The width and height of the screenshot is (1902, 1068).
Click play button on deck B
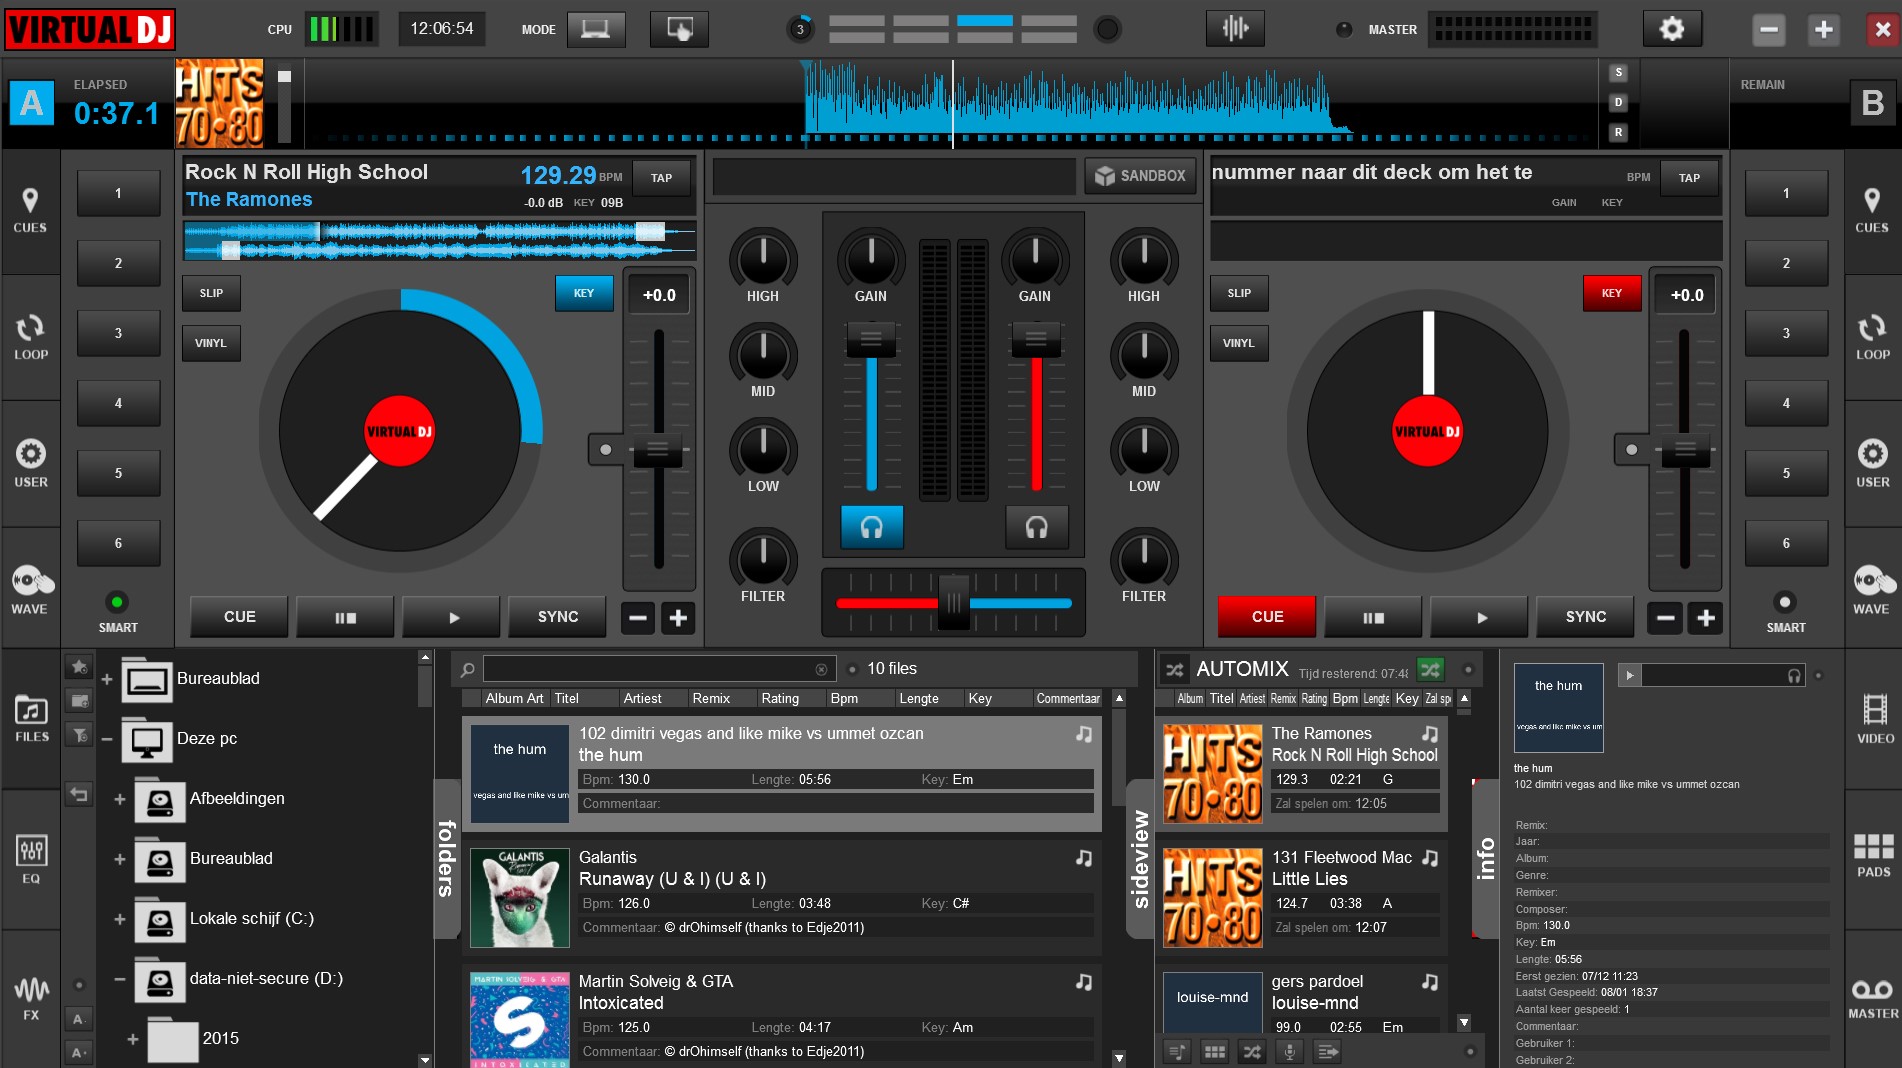1479,617
